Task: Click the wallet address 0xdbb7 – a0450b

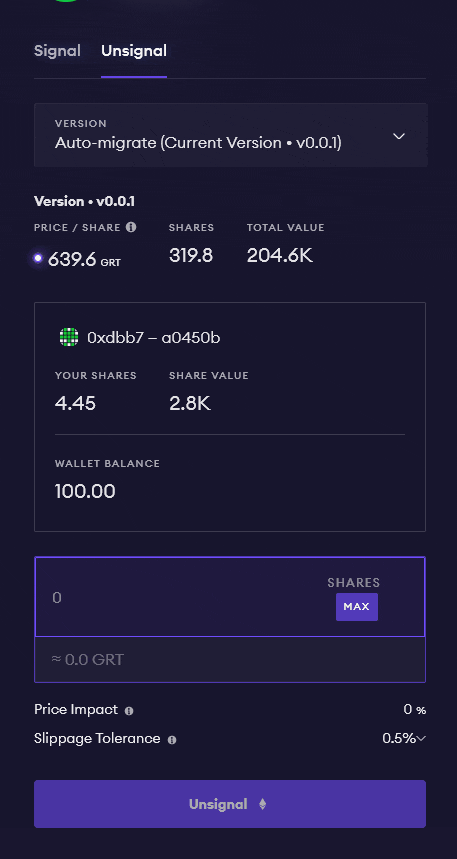Action: point(153,338)
